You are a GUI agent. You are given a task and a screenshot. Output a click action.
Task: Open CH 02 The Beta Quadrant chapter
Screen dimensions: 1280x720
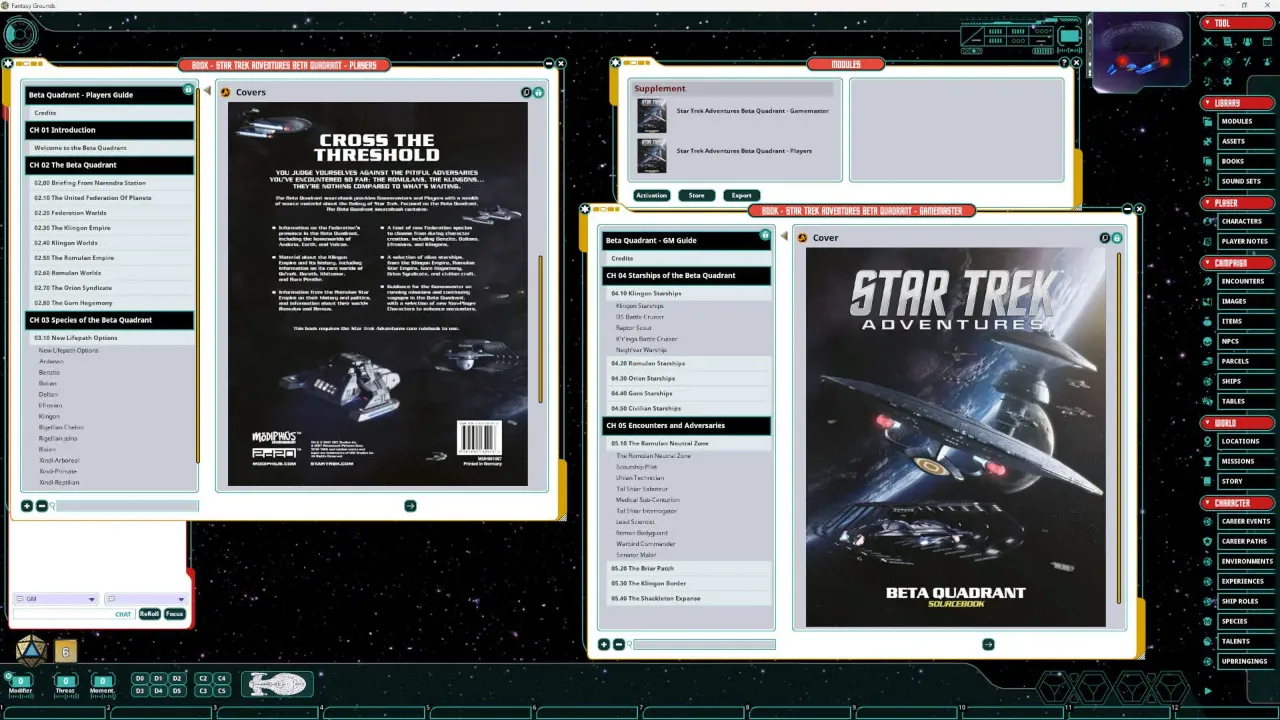(x=110, y=165)
